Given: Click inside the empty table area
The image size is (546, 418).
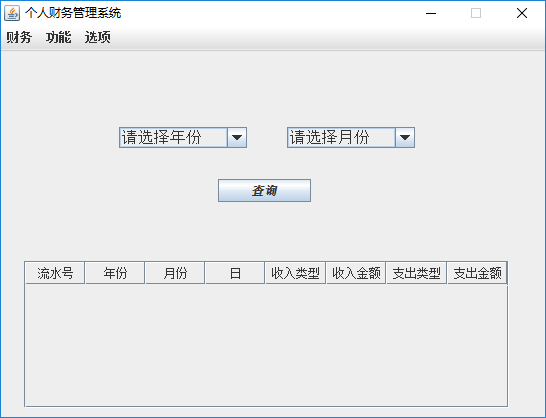Looking at the screenshot, I should click(266, 345).
